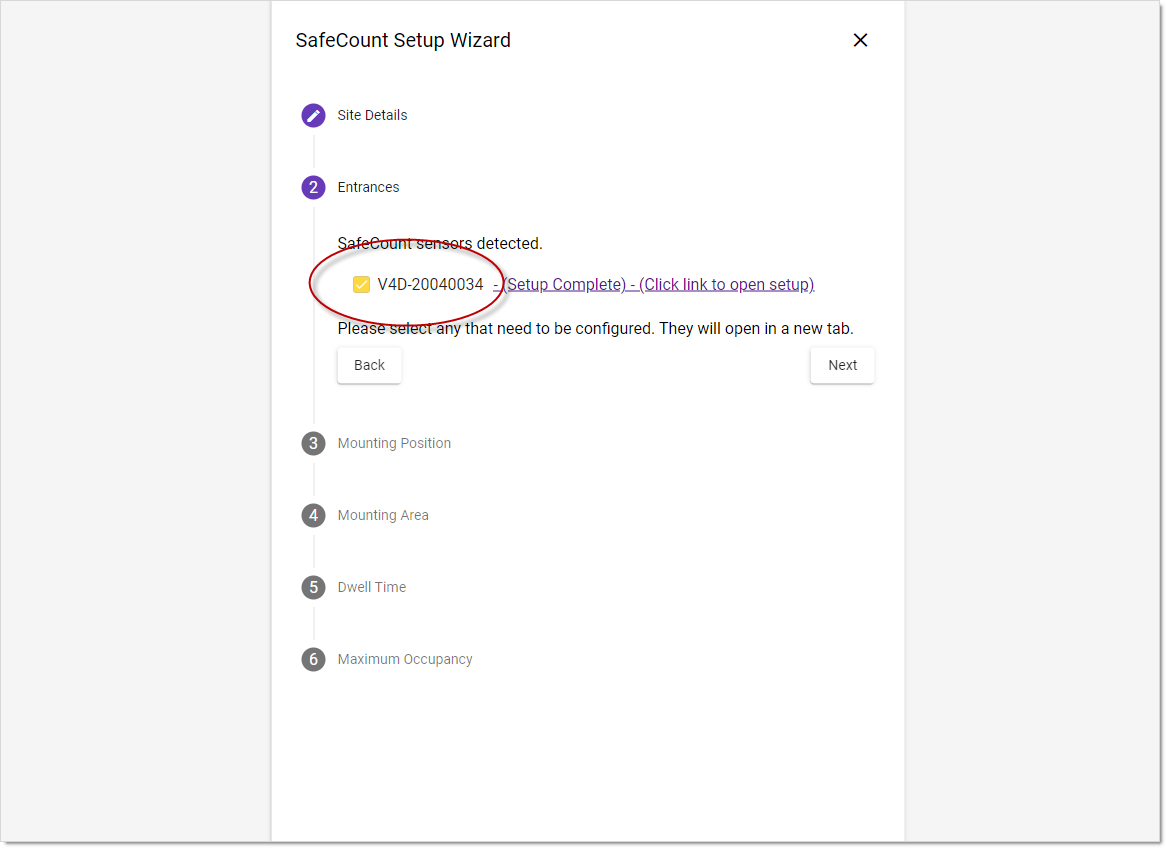Click the Back button
Screen dimensions: 1166x848
click(x=369, y=365)
